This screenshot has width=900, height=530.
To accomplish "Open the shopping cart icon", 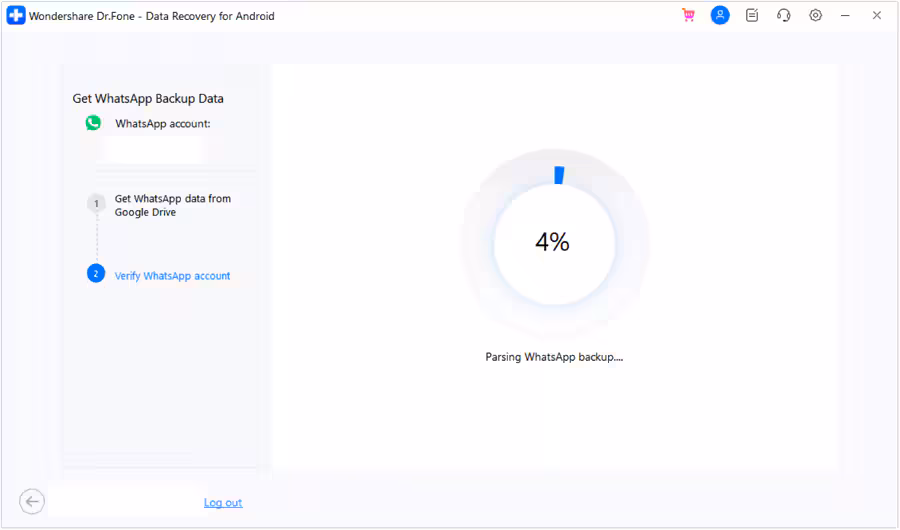I will (688, 16).
